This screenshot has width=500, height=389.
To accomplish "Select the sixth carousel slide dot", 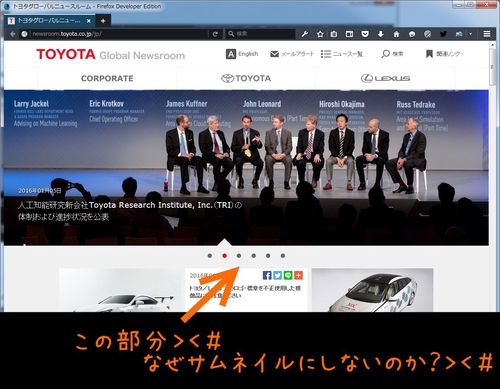I will [283, 256].
